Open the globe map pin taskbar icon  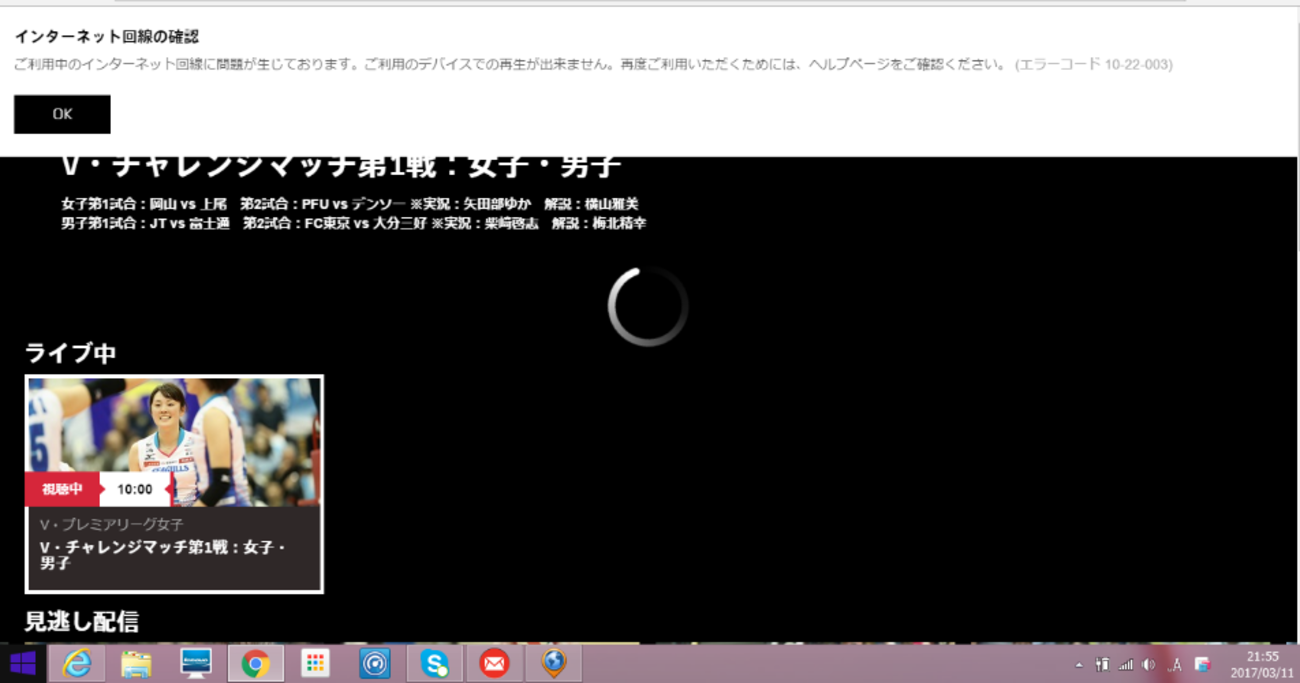click(x=554, y=663)
